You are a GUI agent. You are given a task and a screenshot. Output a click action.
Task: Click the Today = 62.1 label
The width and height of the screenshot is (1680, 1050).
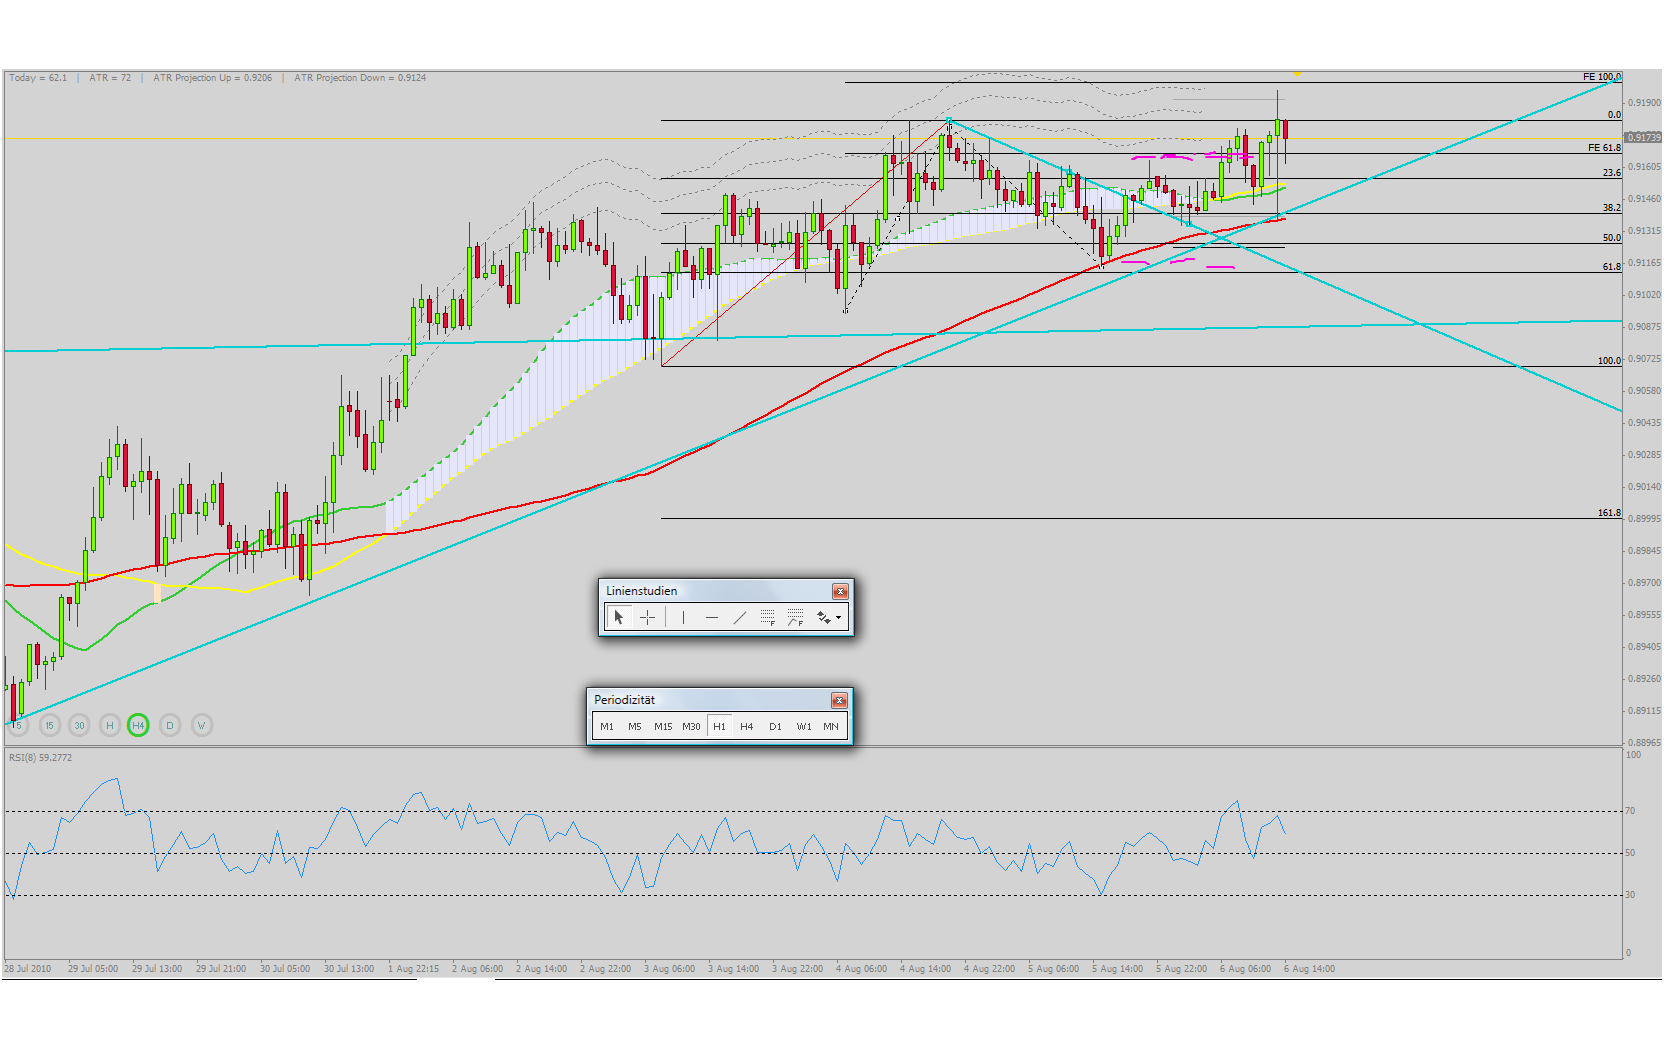tap(38, 77)
